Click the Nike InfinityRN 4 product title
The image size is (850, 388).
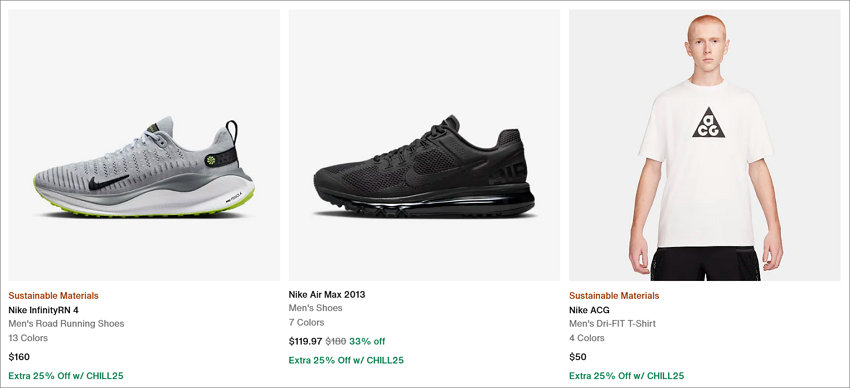click(x=43, y=311)
